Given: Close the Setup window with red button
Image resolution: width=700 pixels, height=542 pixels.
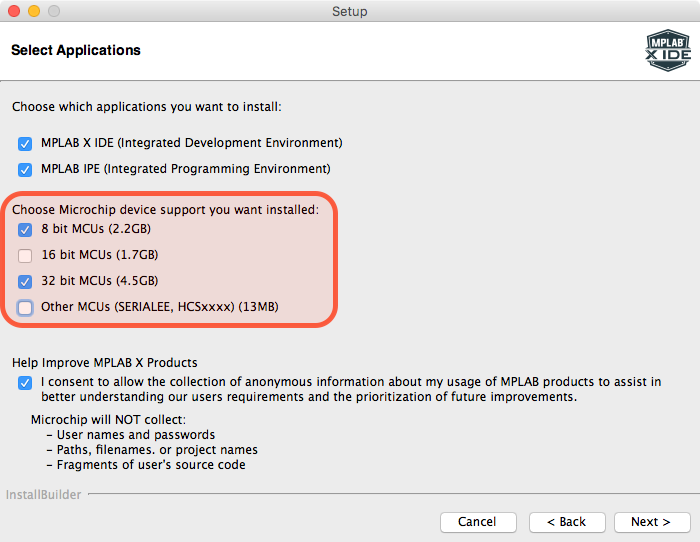Looking at the screenshot, I should pyautogui.click(x=14, y=12).
